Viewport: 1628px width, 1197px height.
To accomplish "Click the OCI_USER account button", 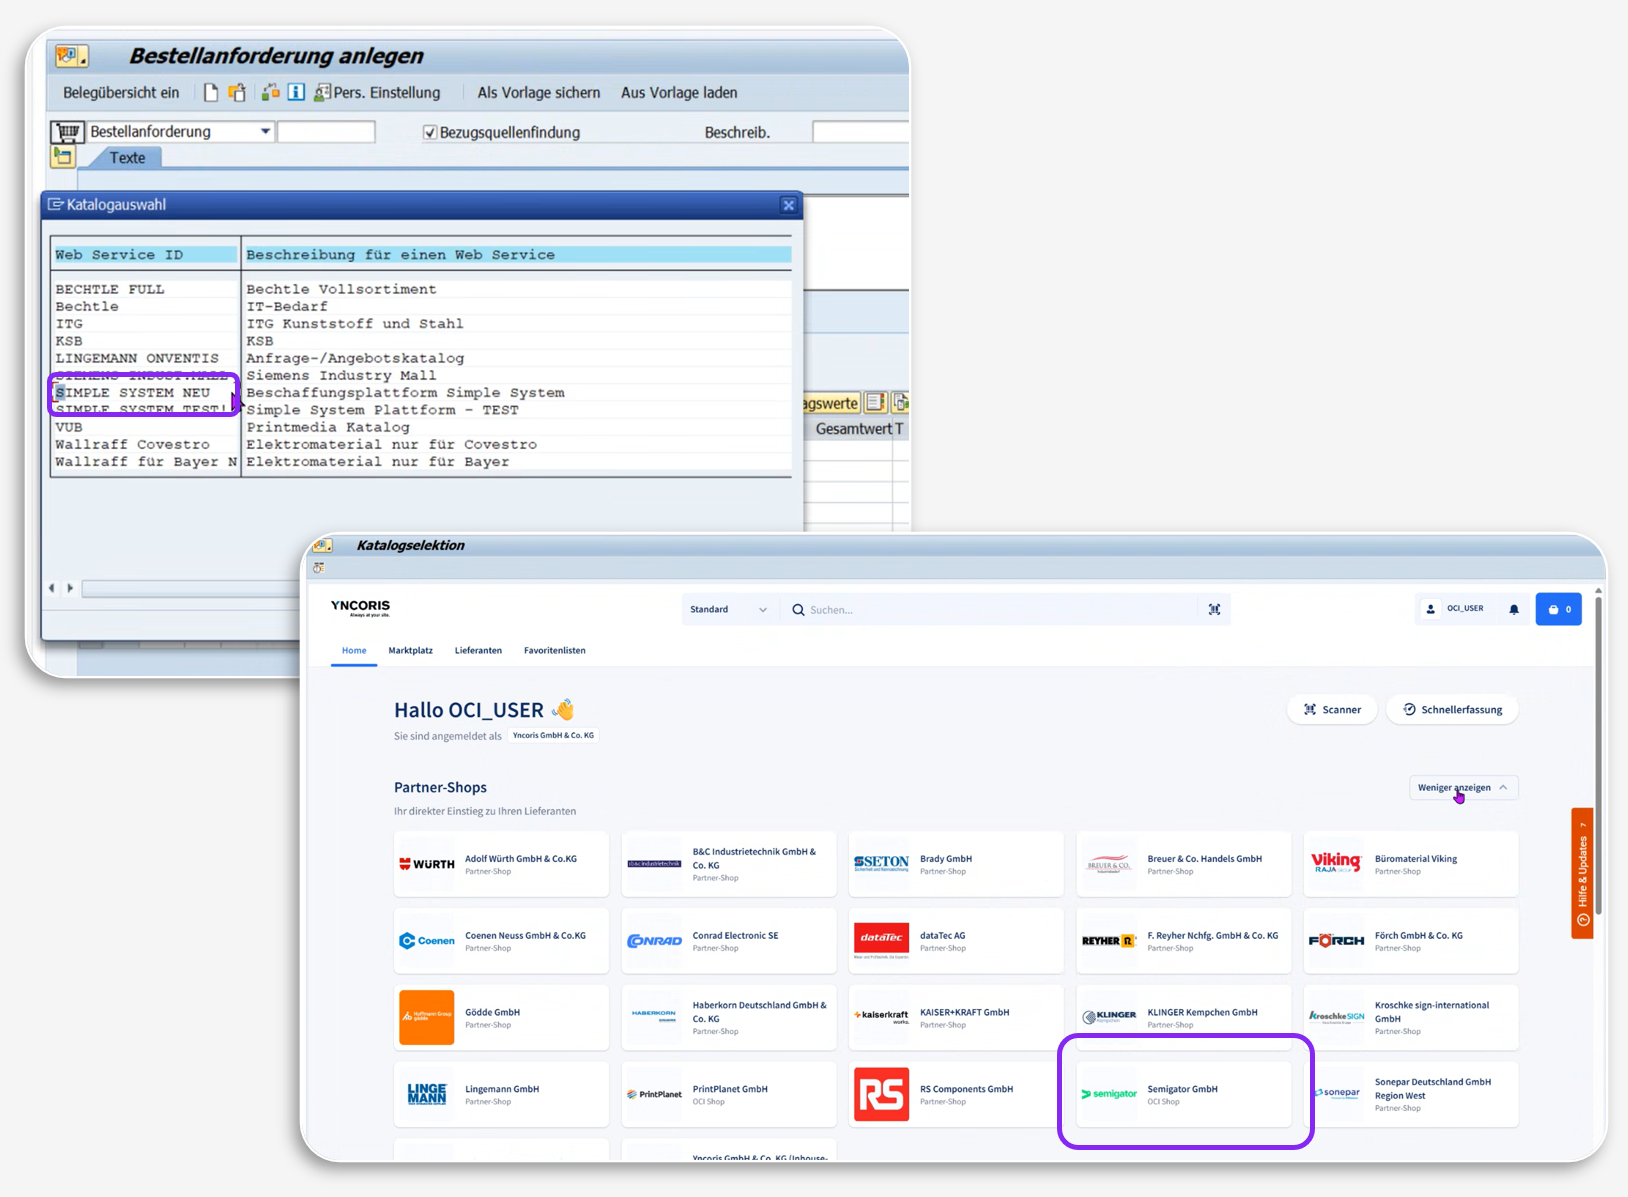I will click(x=1455, y=609).
